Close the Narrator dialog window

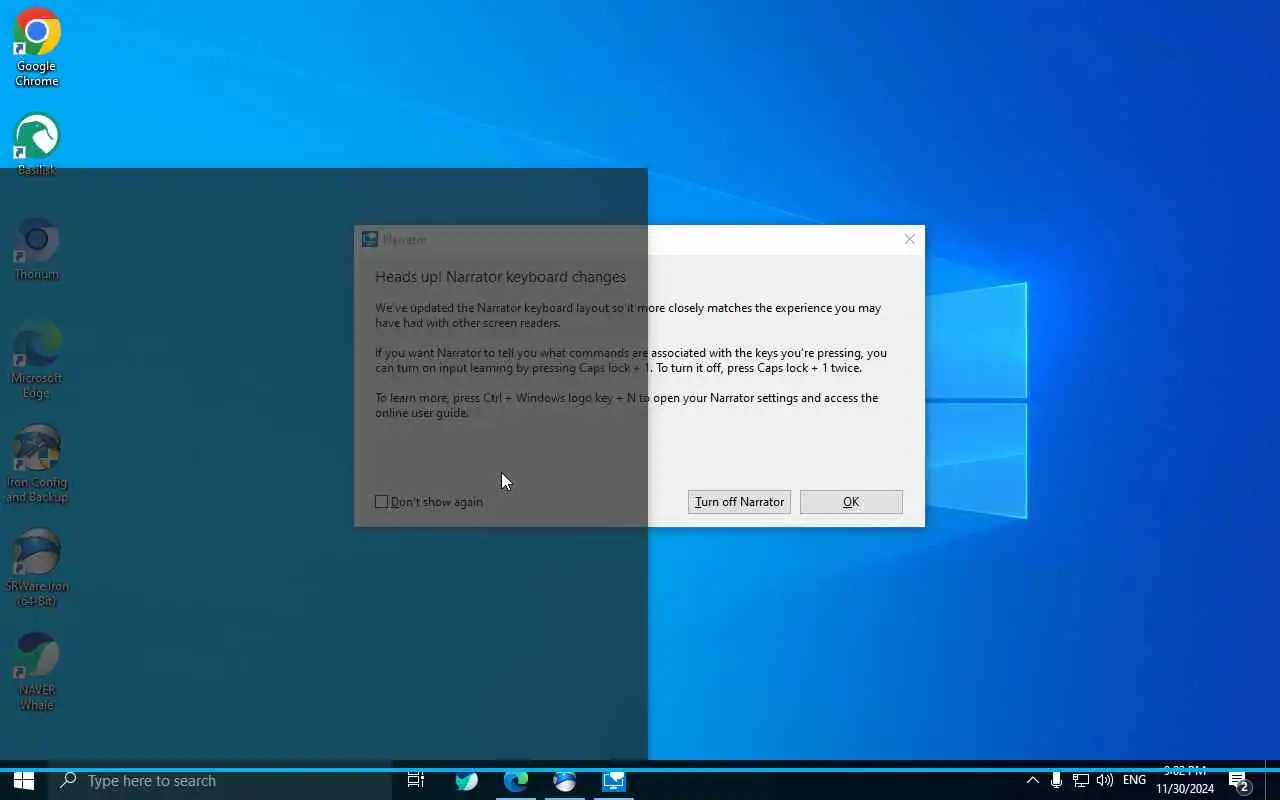(909, 239)
